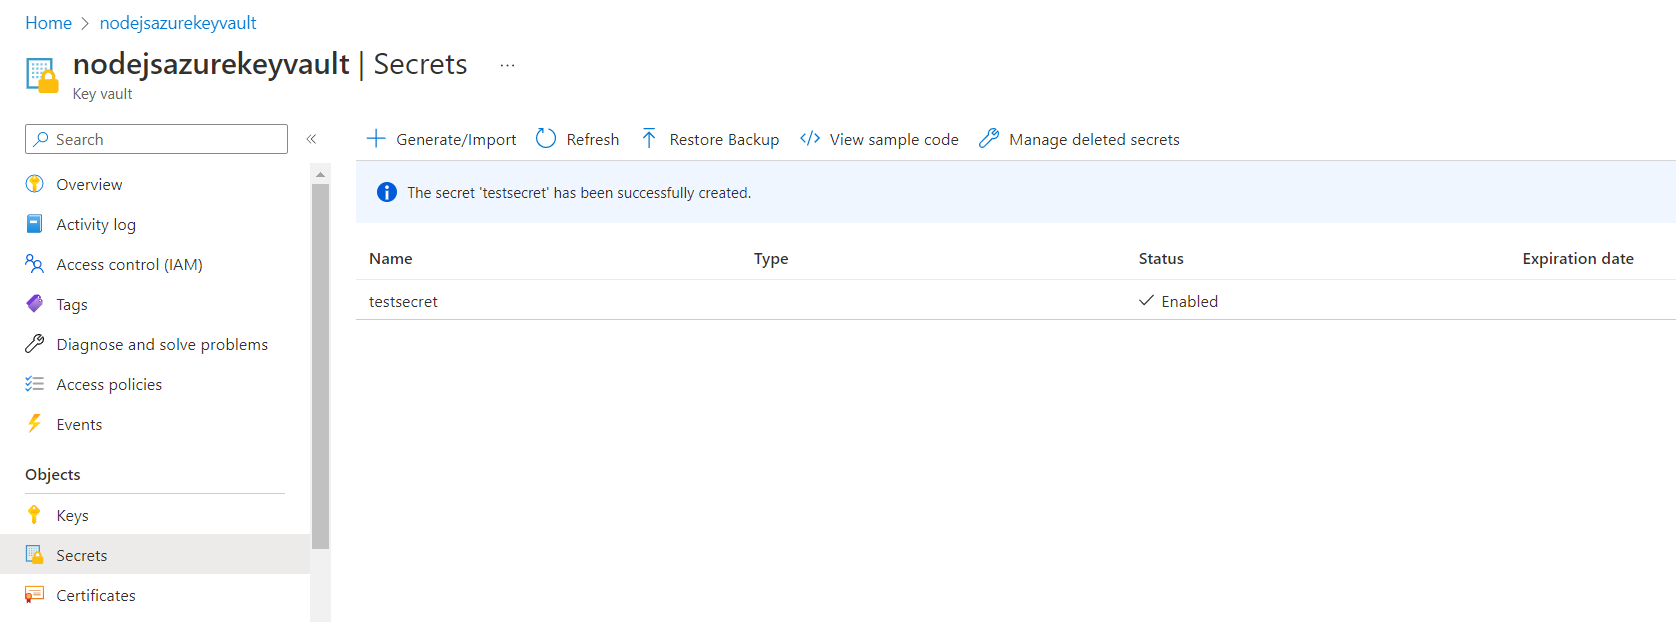This screenshot has width=1676, height=622.
Task: Open the Overview menu item
Action: pos(89,184)
